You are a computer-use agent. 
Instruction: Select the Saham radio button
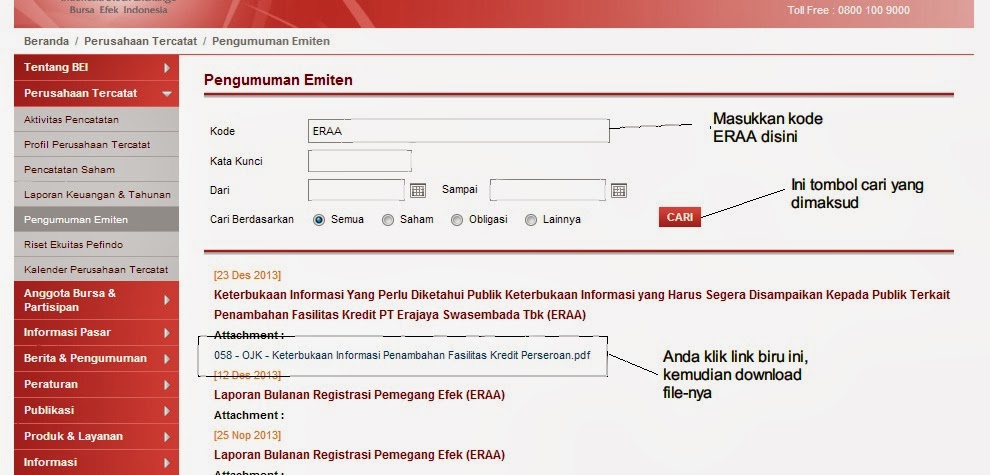pos(388,220)
